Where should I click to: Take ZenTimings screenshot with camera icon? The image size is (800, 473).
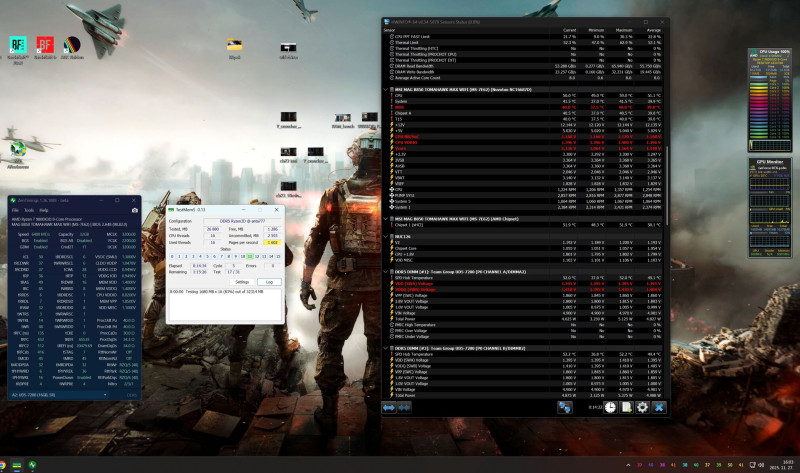click(135, 210)
